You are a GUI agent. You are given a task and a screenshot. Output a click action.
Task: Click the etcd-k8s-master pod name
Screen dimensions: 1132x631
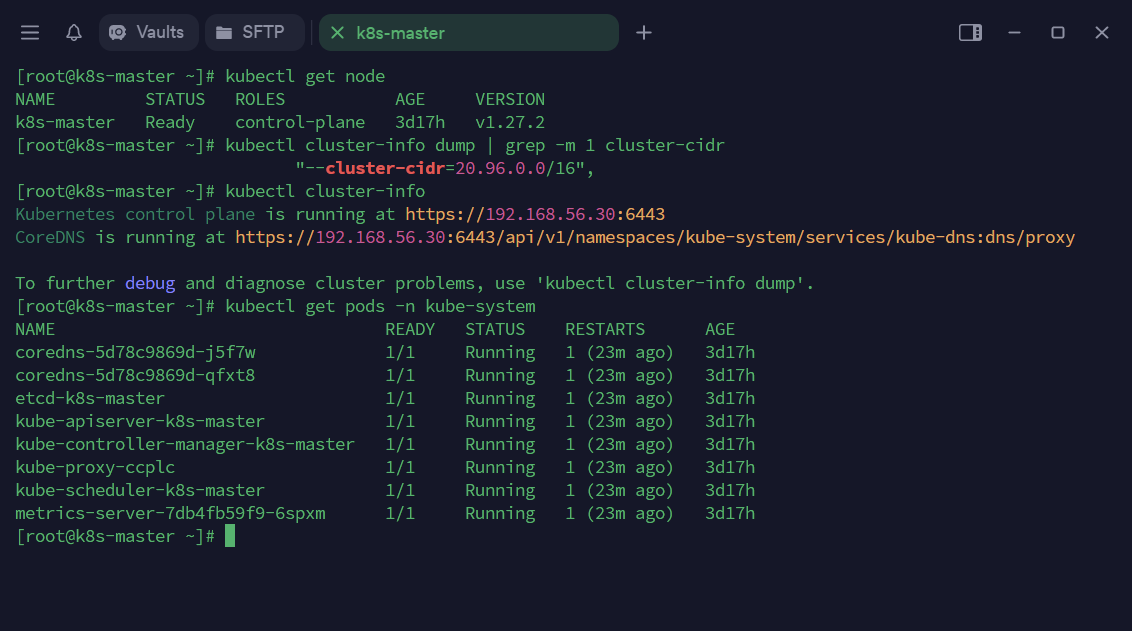click(90, 398)
